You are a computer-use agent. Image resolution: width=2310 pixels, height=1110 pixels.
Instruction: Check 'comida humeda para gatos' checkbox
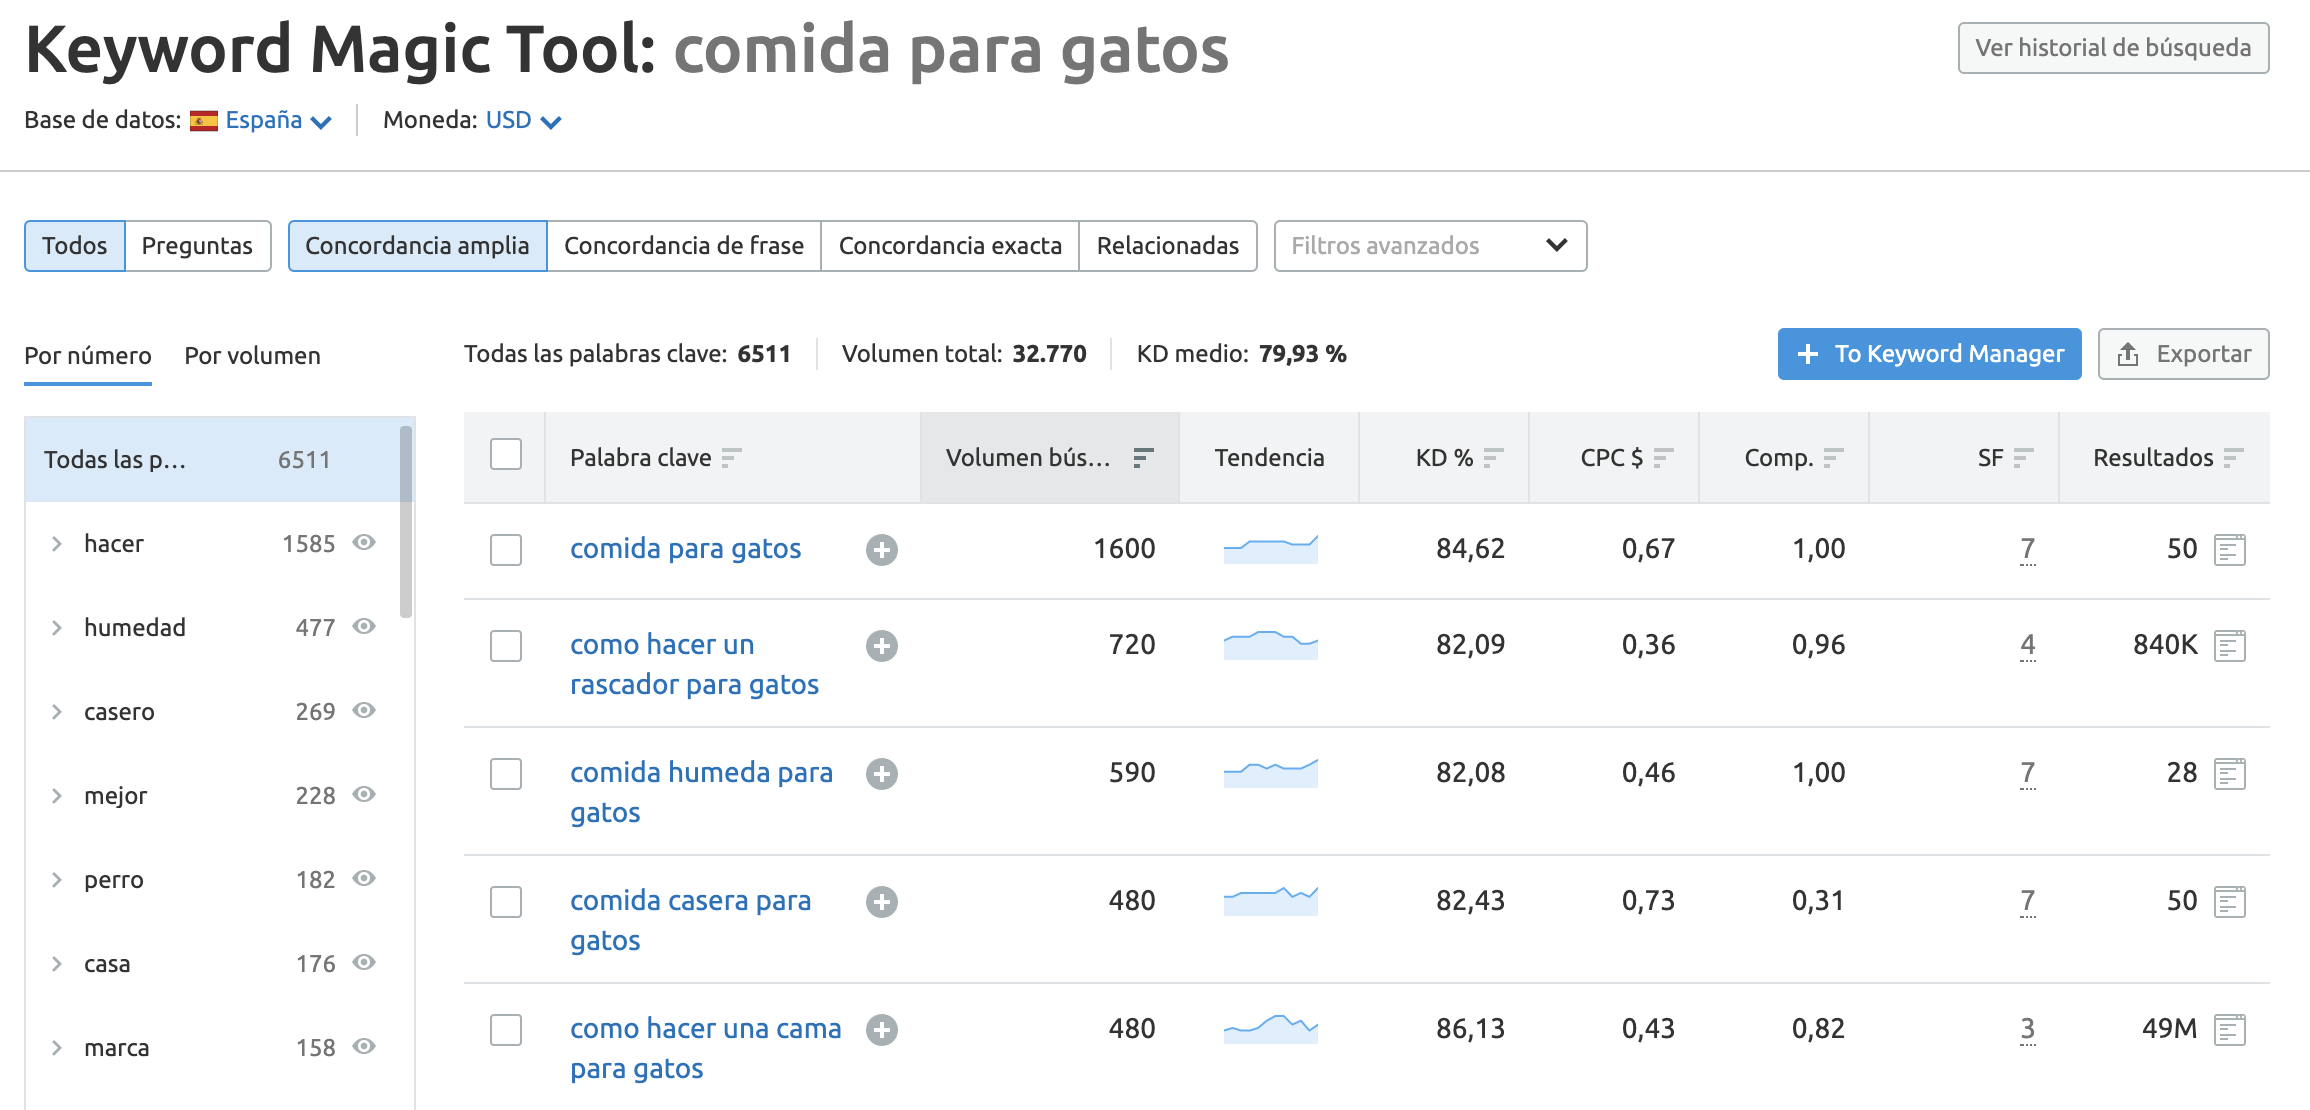(x=506, y=774)
